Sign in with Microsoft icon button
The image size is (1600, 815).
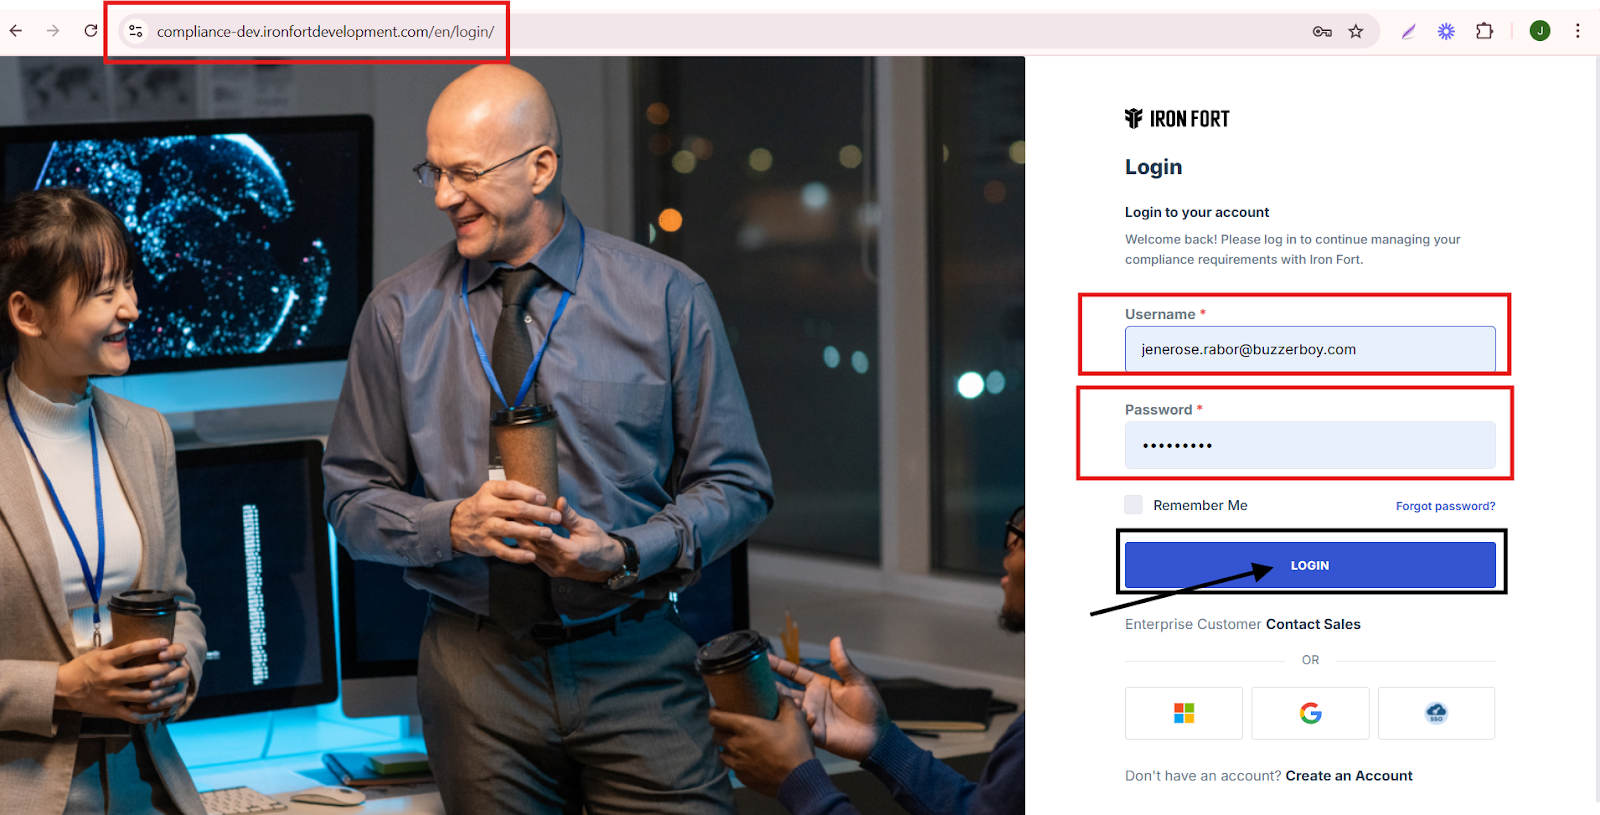[x=1184, y=713]
